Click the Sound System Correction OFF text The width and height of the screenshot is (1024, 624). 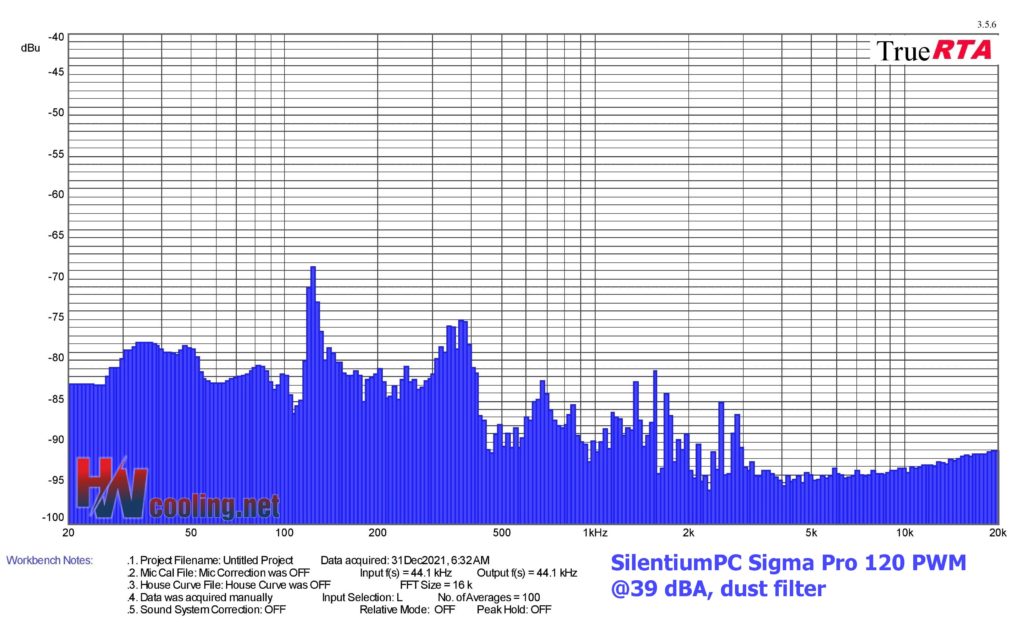[x=206, y=610]
